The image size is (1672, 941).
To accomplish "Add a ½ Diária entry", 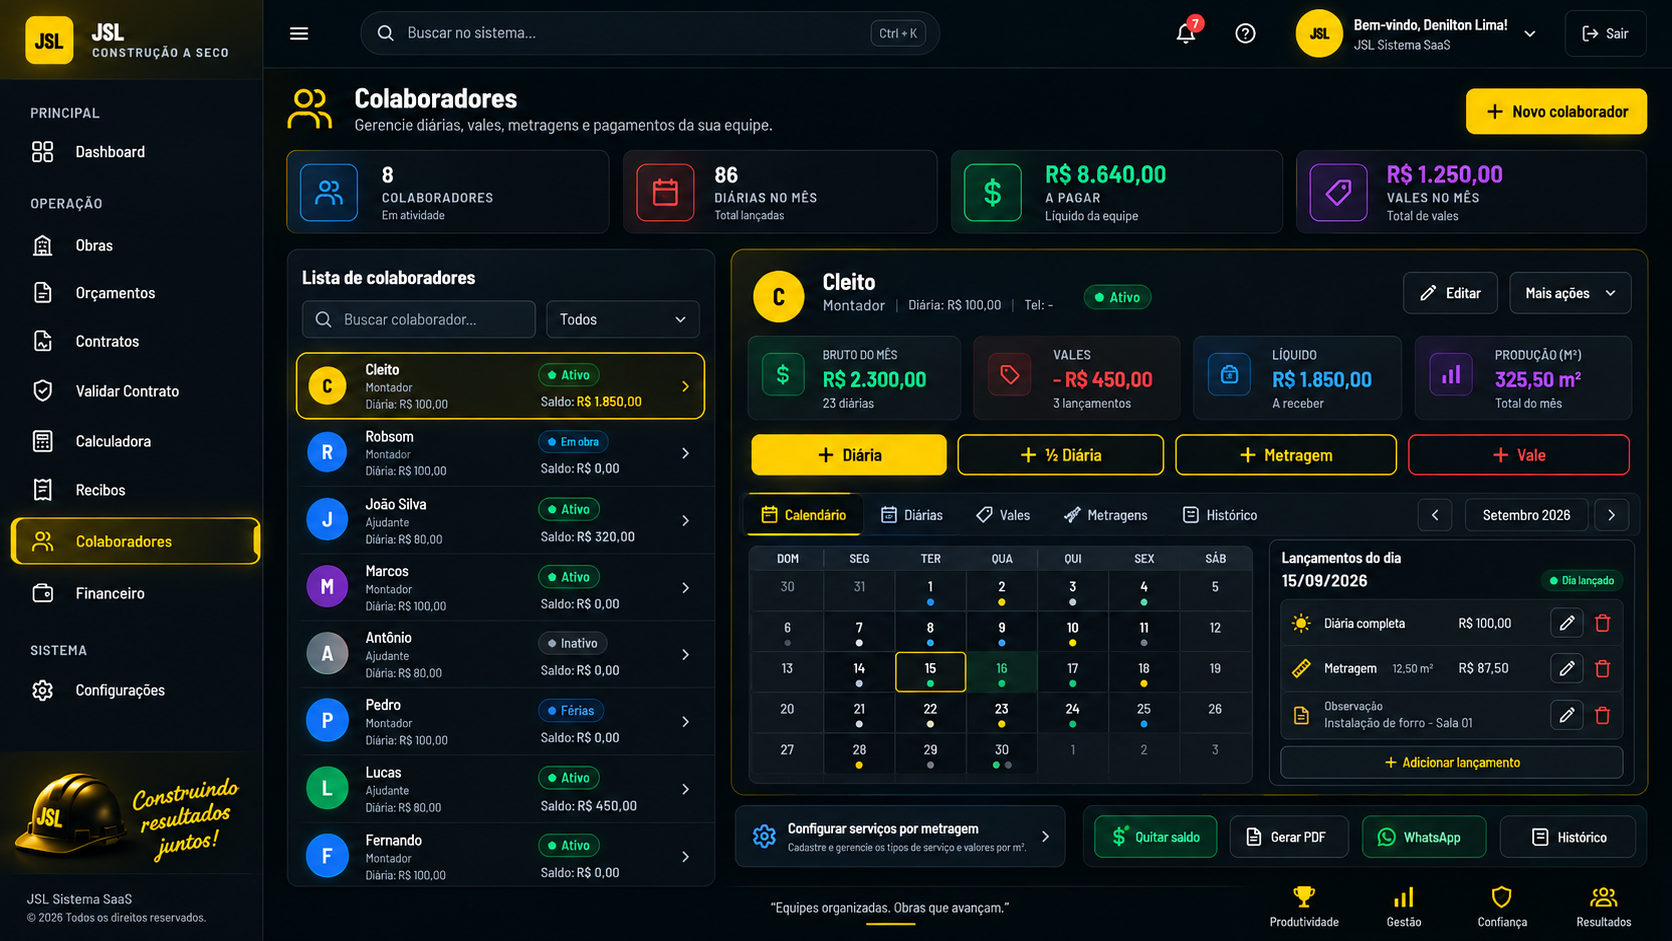I will (x=1060, y=455).
